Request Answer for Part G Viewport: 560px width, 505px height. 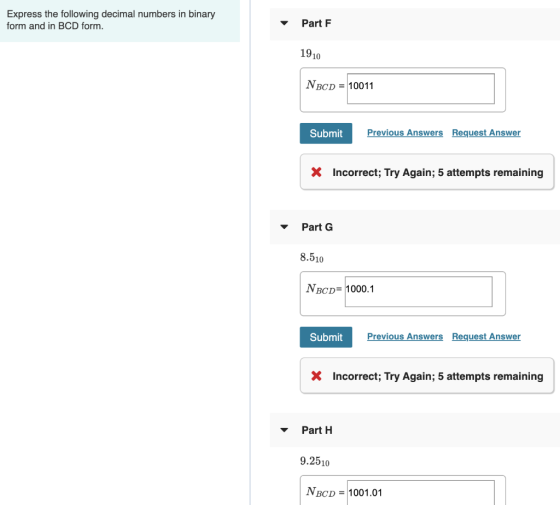[486, 336]
